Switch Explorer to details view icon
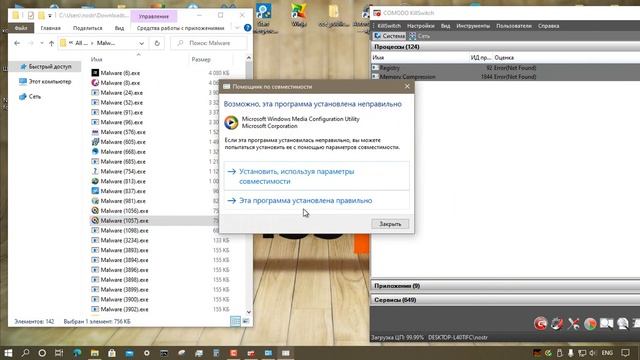The image size is (640, 360). click(236, 321)
